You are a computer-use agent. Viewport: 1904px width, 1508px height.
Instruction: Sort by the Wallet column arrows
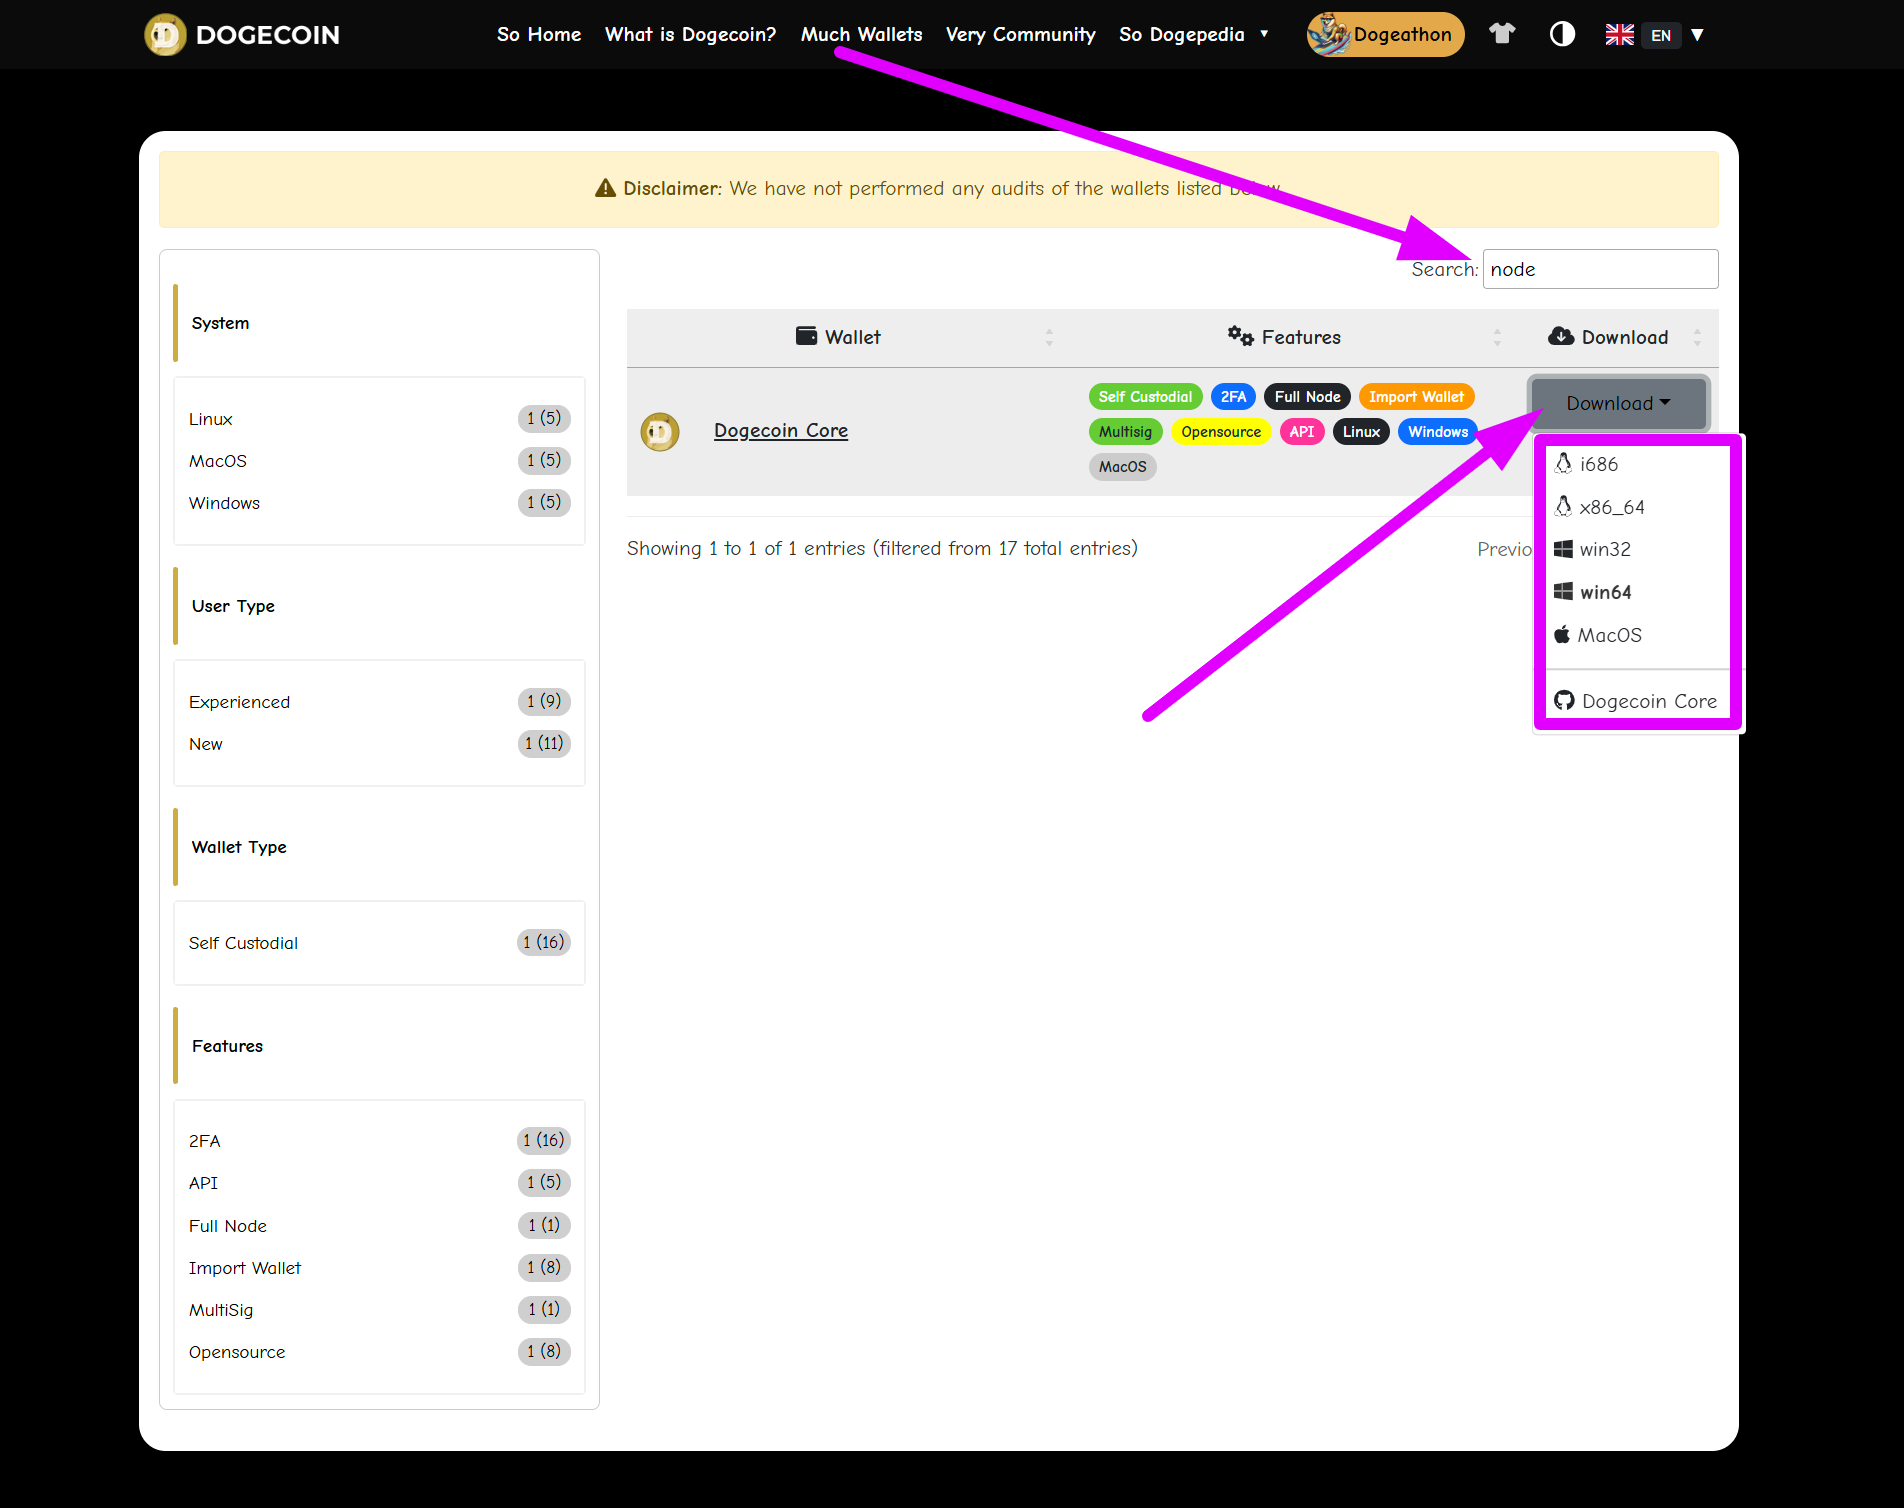tap(1049, 337)
